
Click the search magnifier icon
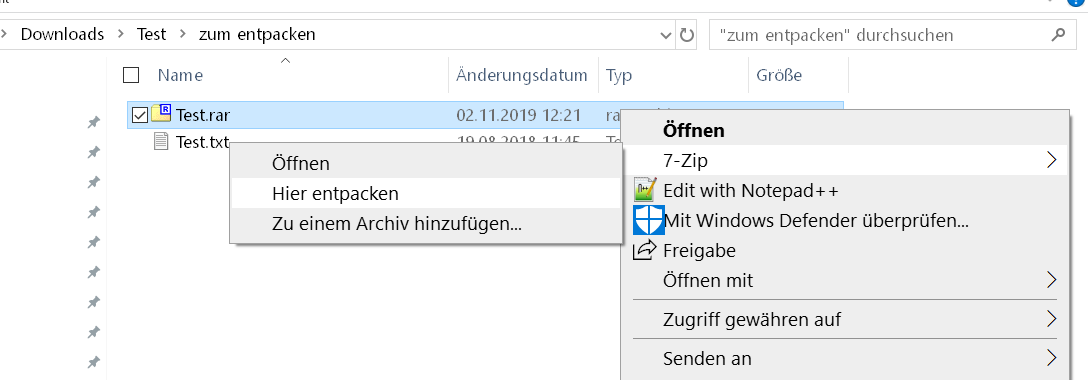(1058, 35)
